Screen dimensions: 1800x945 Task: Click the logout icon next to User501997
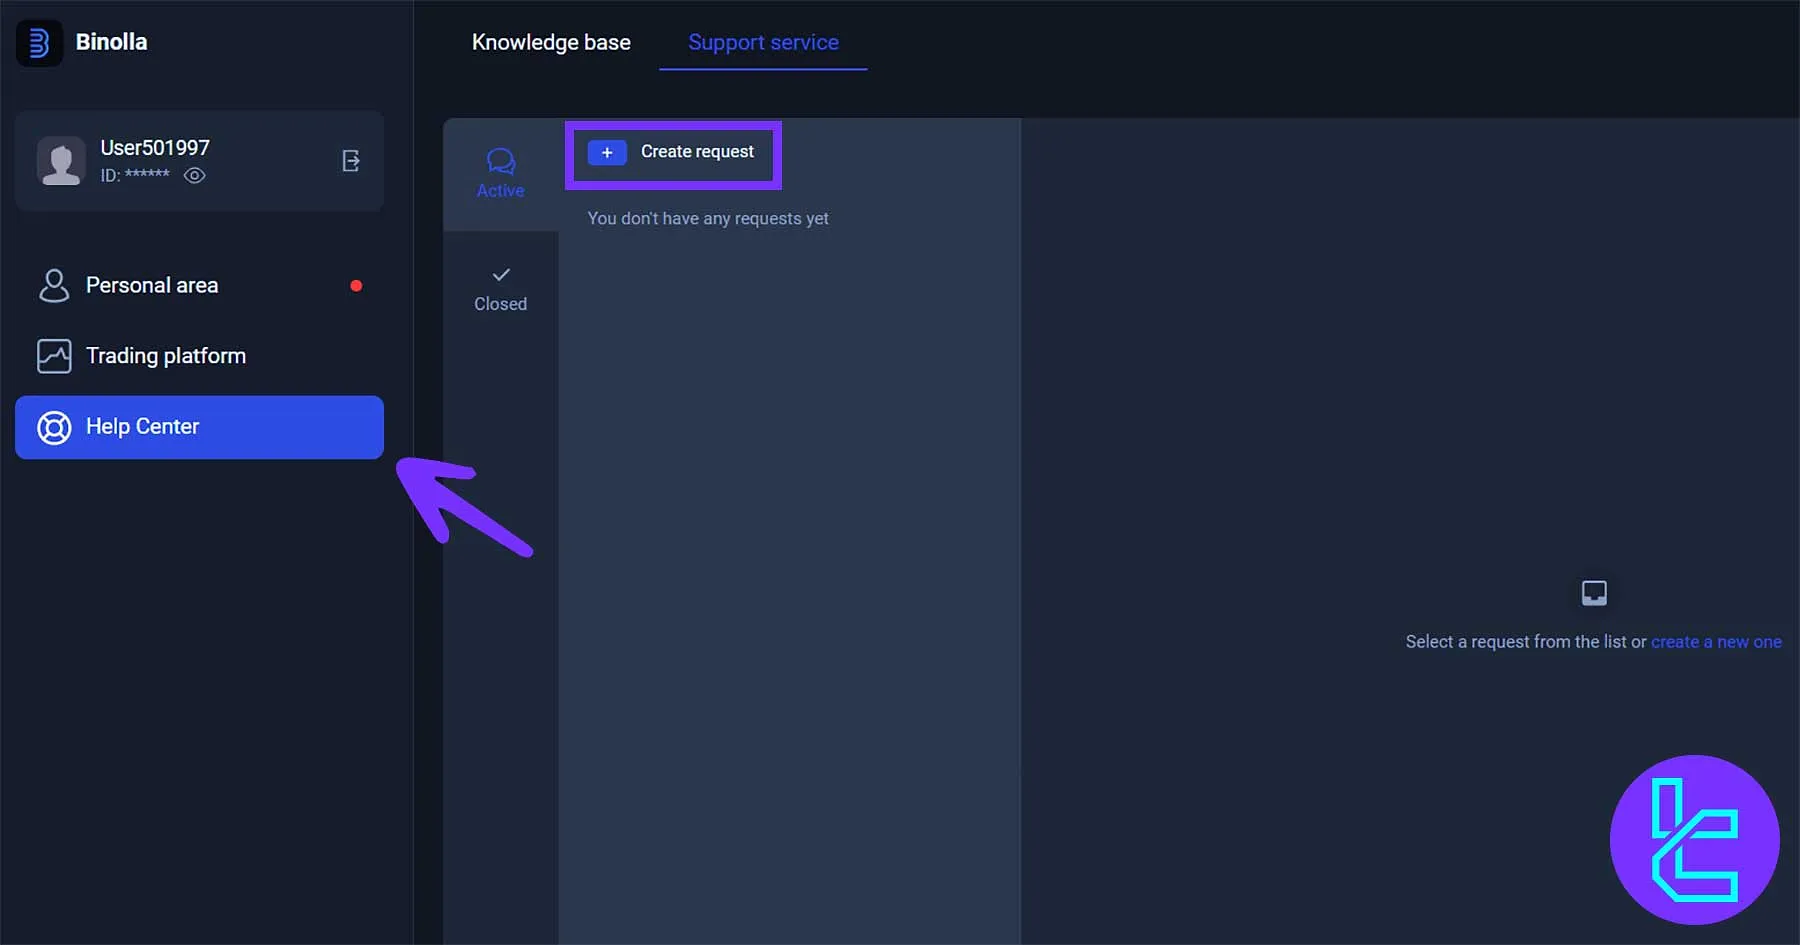coord(351,161)
